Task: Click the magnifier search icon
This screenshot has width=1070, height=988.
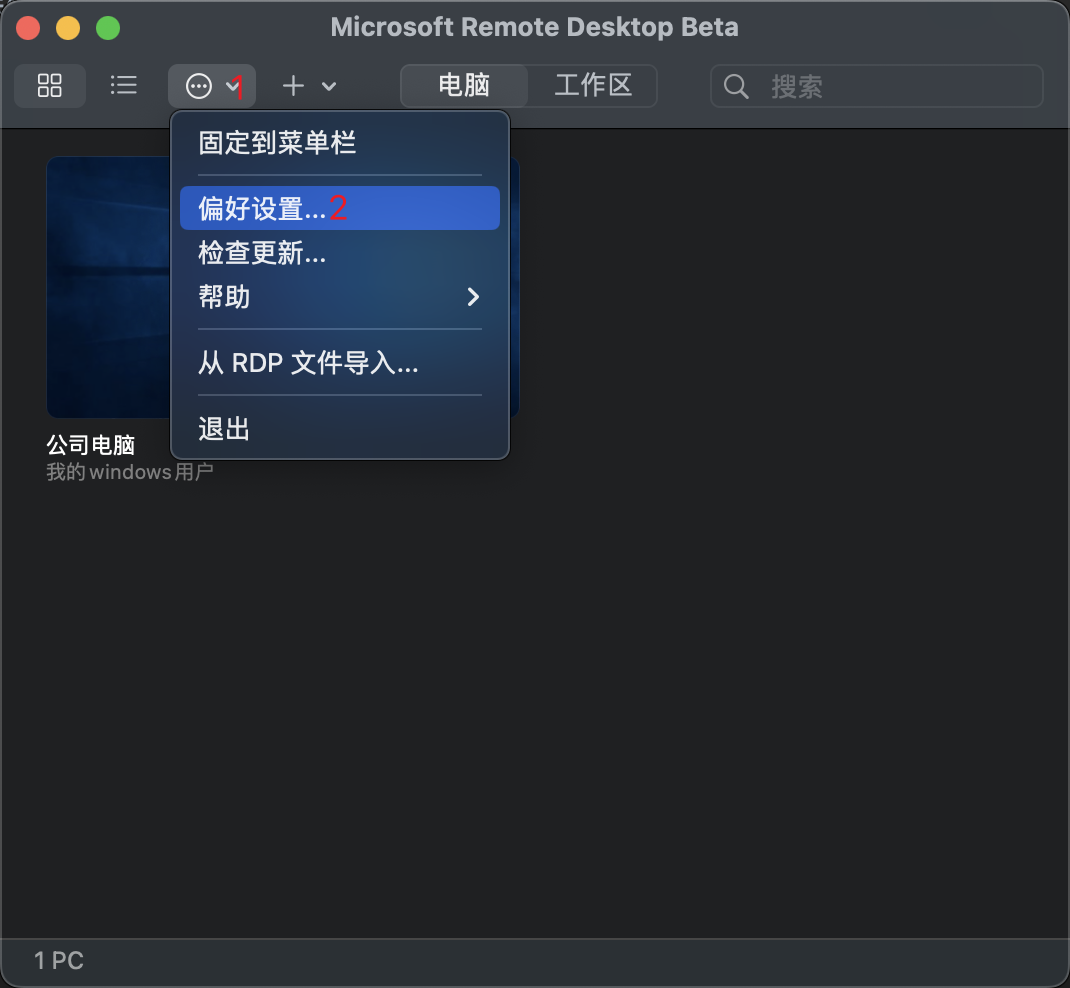Action: [736, 87]
